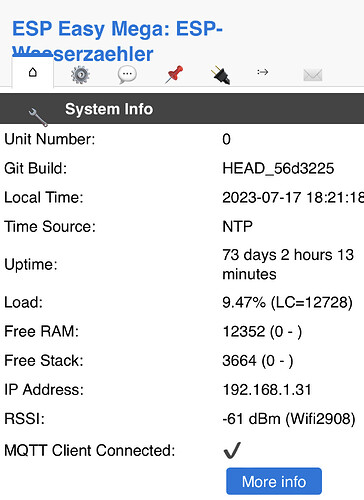Click the Time Source value NTP
The image size is (364, 500).
[237, 227]
